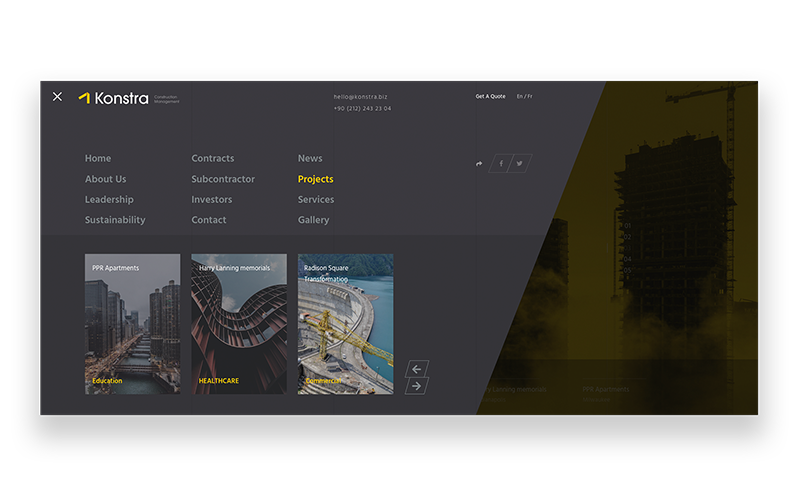798x498 pixels.
Task: Open the Harry Lanning memorials project card
Action: (x=239, y=324)
